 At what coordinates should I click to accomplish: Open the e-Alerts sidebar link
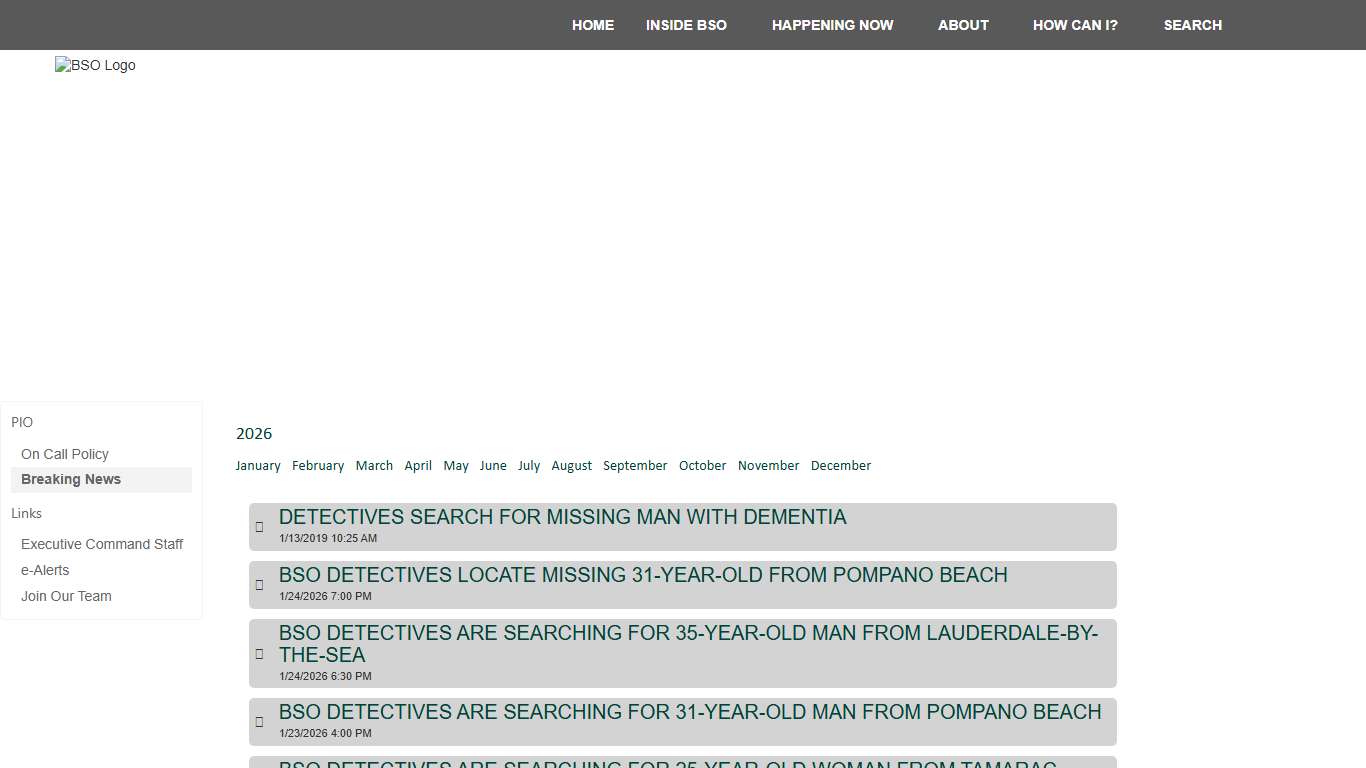[x=45, y=570]
